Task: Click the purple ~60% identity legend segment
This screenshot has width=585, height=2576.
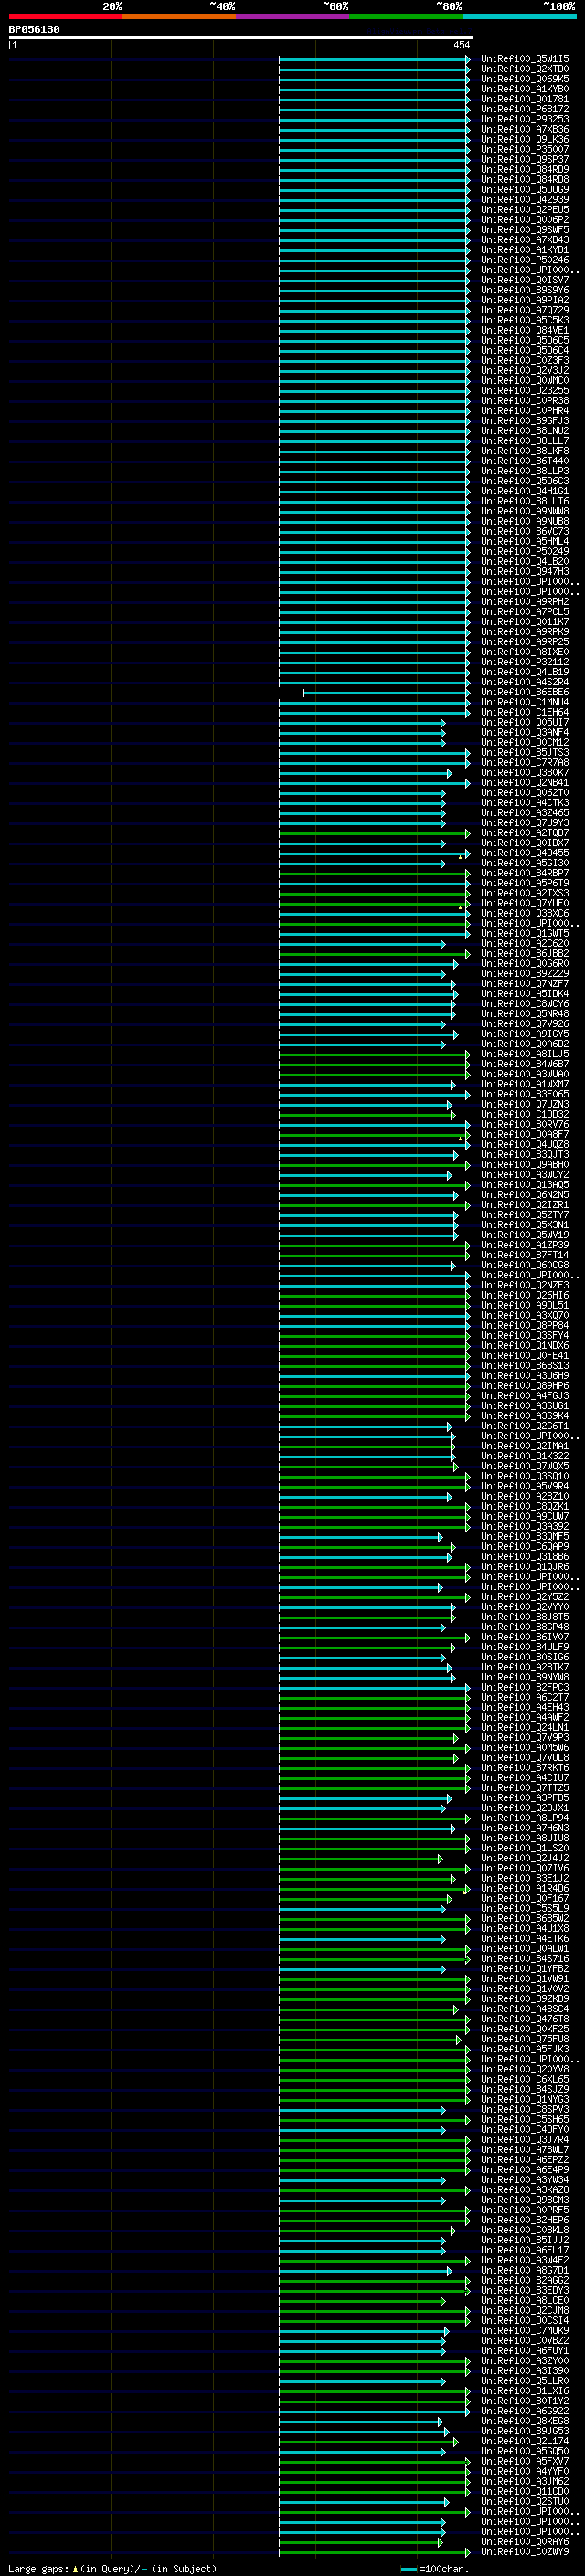Action: [293, 16]
